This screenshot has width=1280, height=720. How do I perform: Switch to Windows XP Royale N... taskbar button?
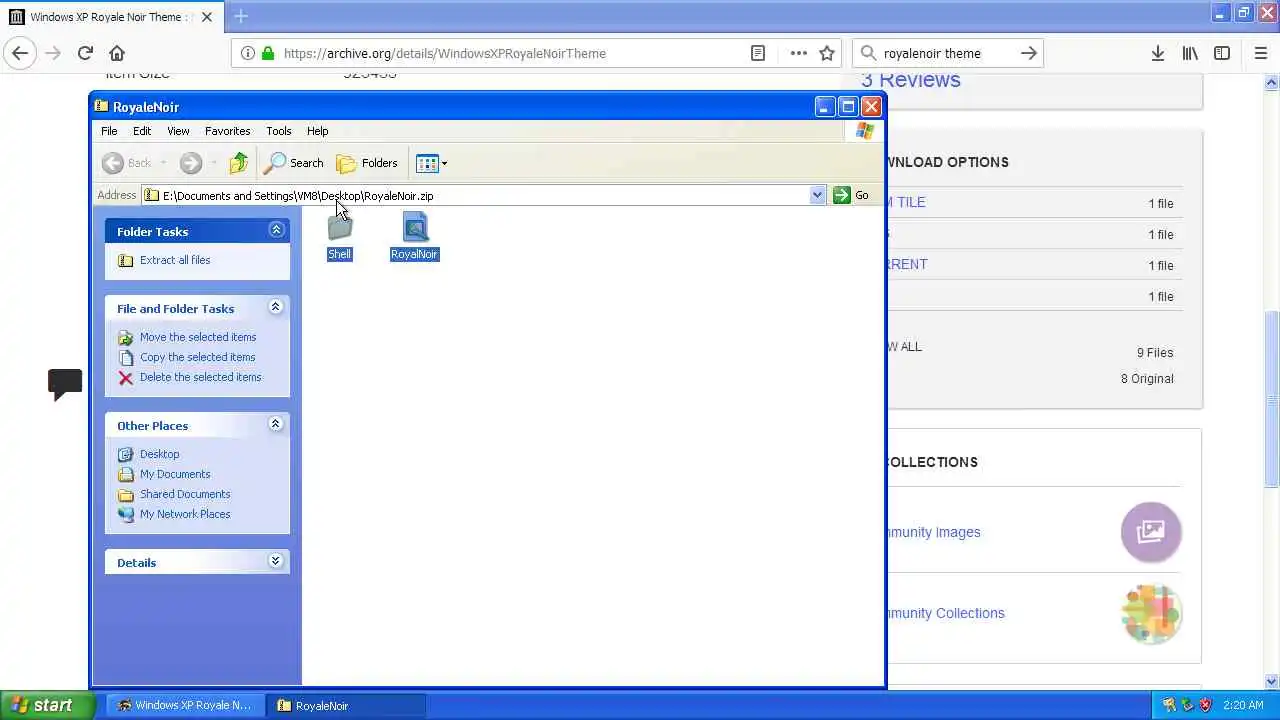186,705
